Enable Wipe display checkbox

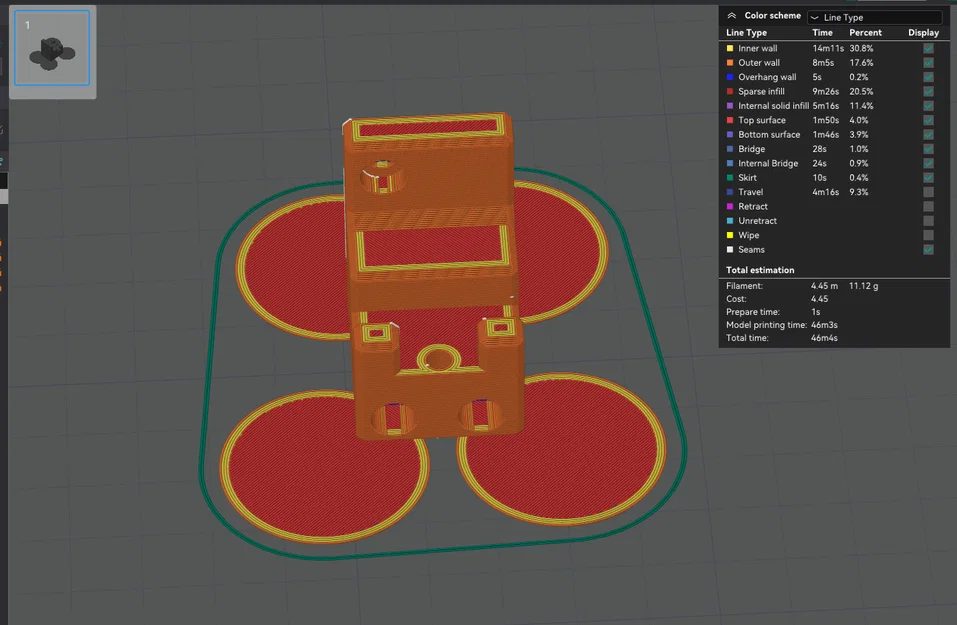pos(928,235)
